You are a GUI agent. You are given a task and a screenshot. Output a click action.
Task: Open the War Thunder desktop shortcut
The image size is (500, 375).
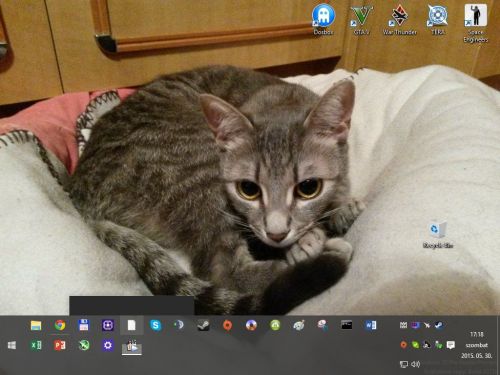(x=400, y=19)
